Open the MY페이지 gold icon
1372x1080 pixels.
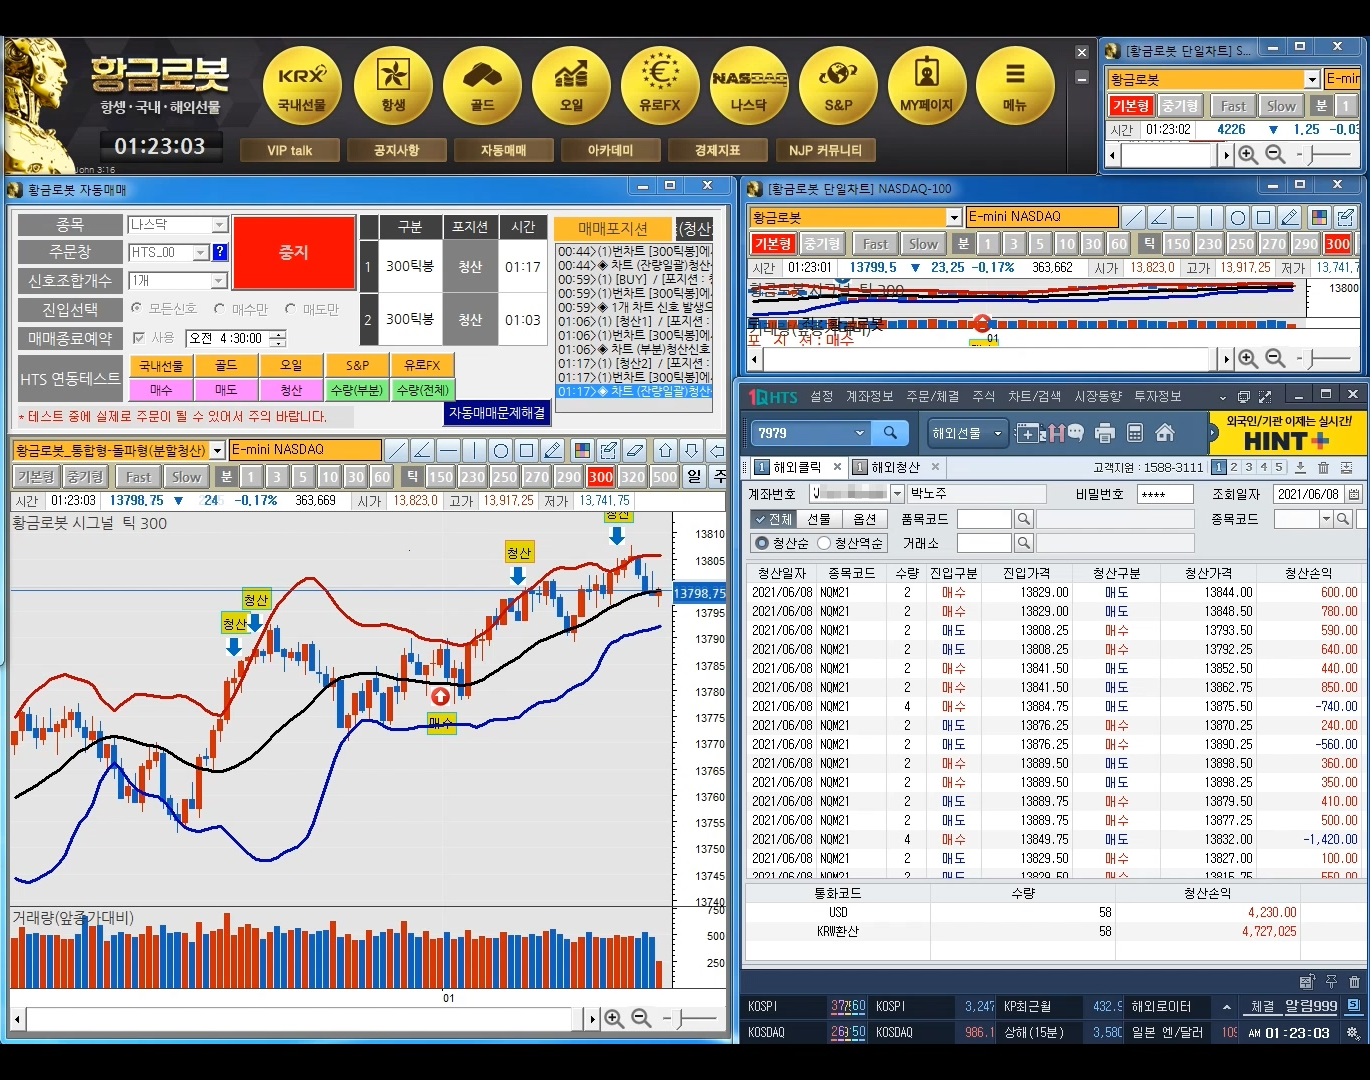tap(927, 86)
